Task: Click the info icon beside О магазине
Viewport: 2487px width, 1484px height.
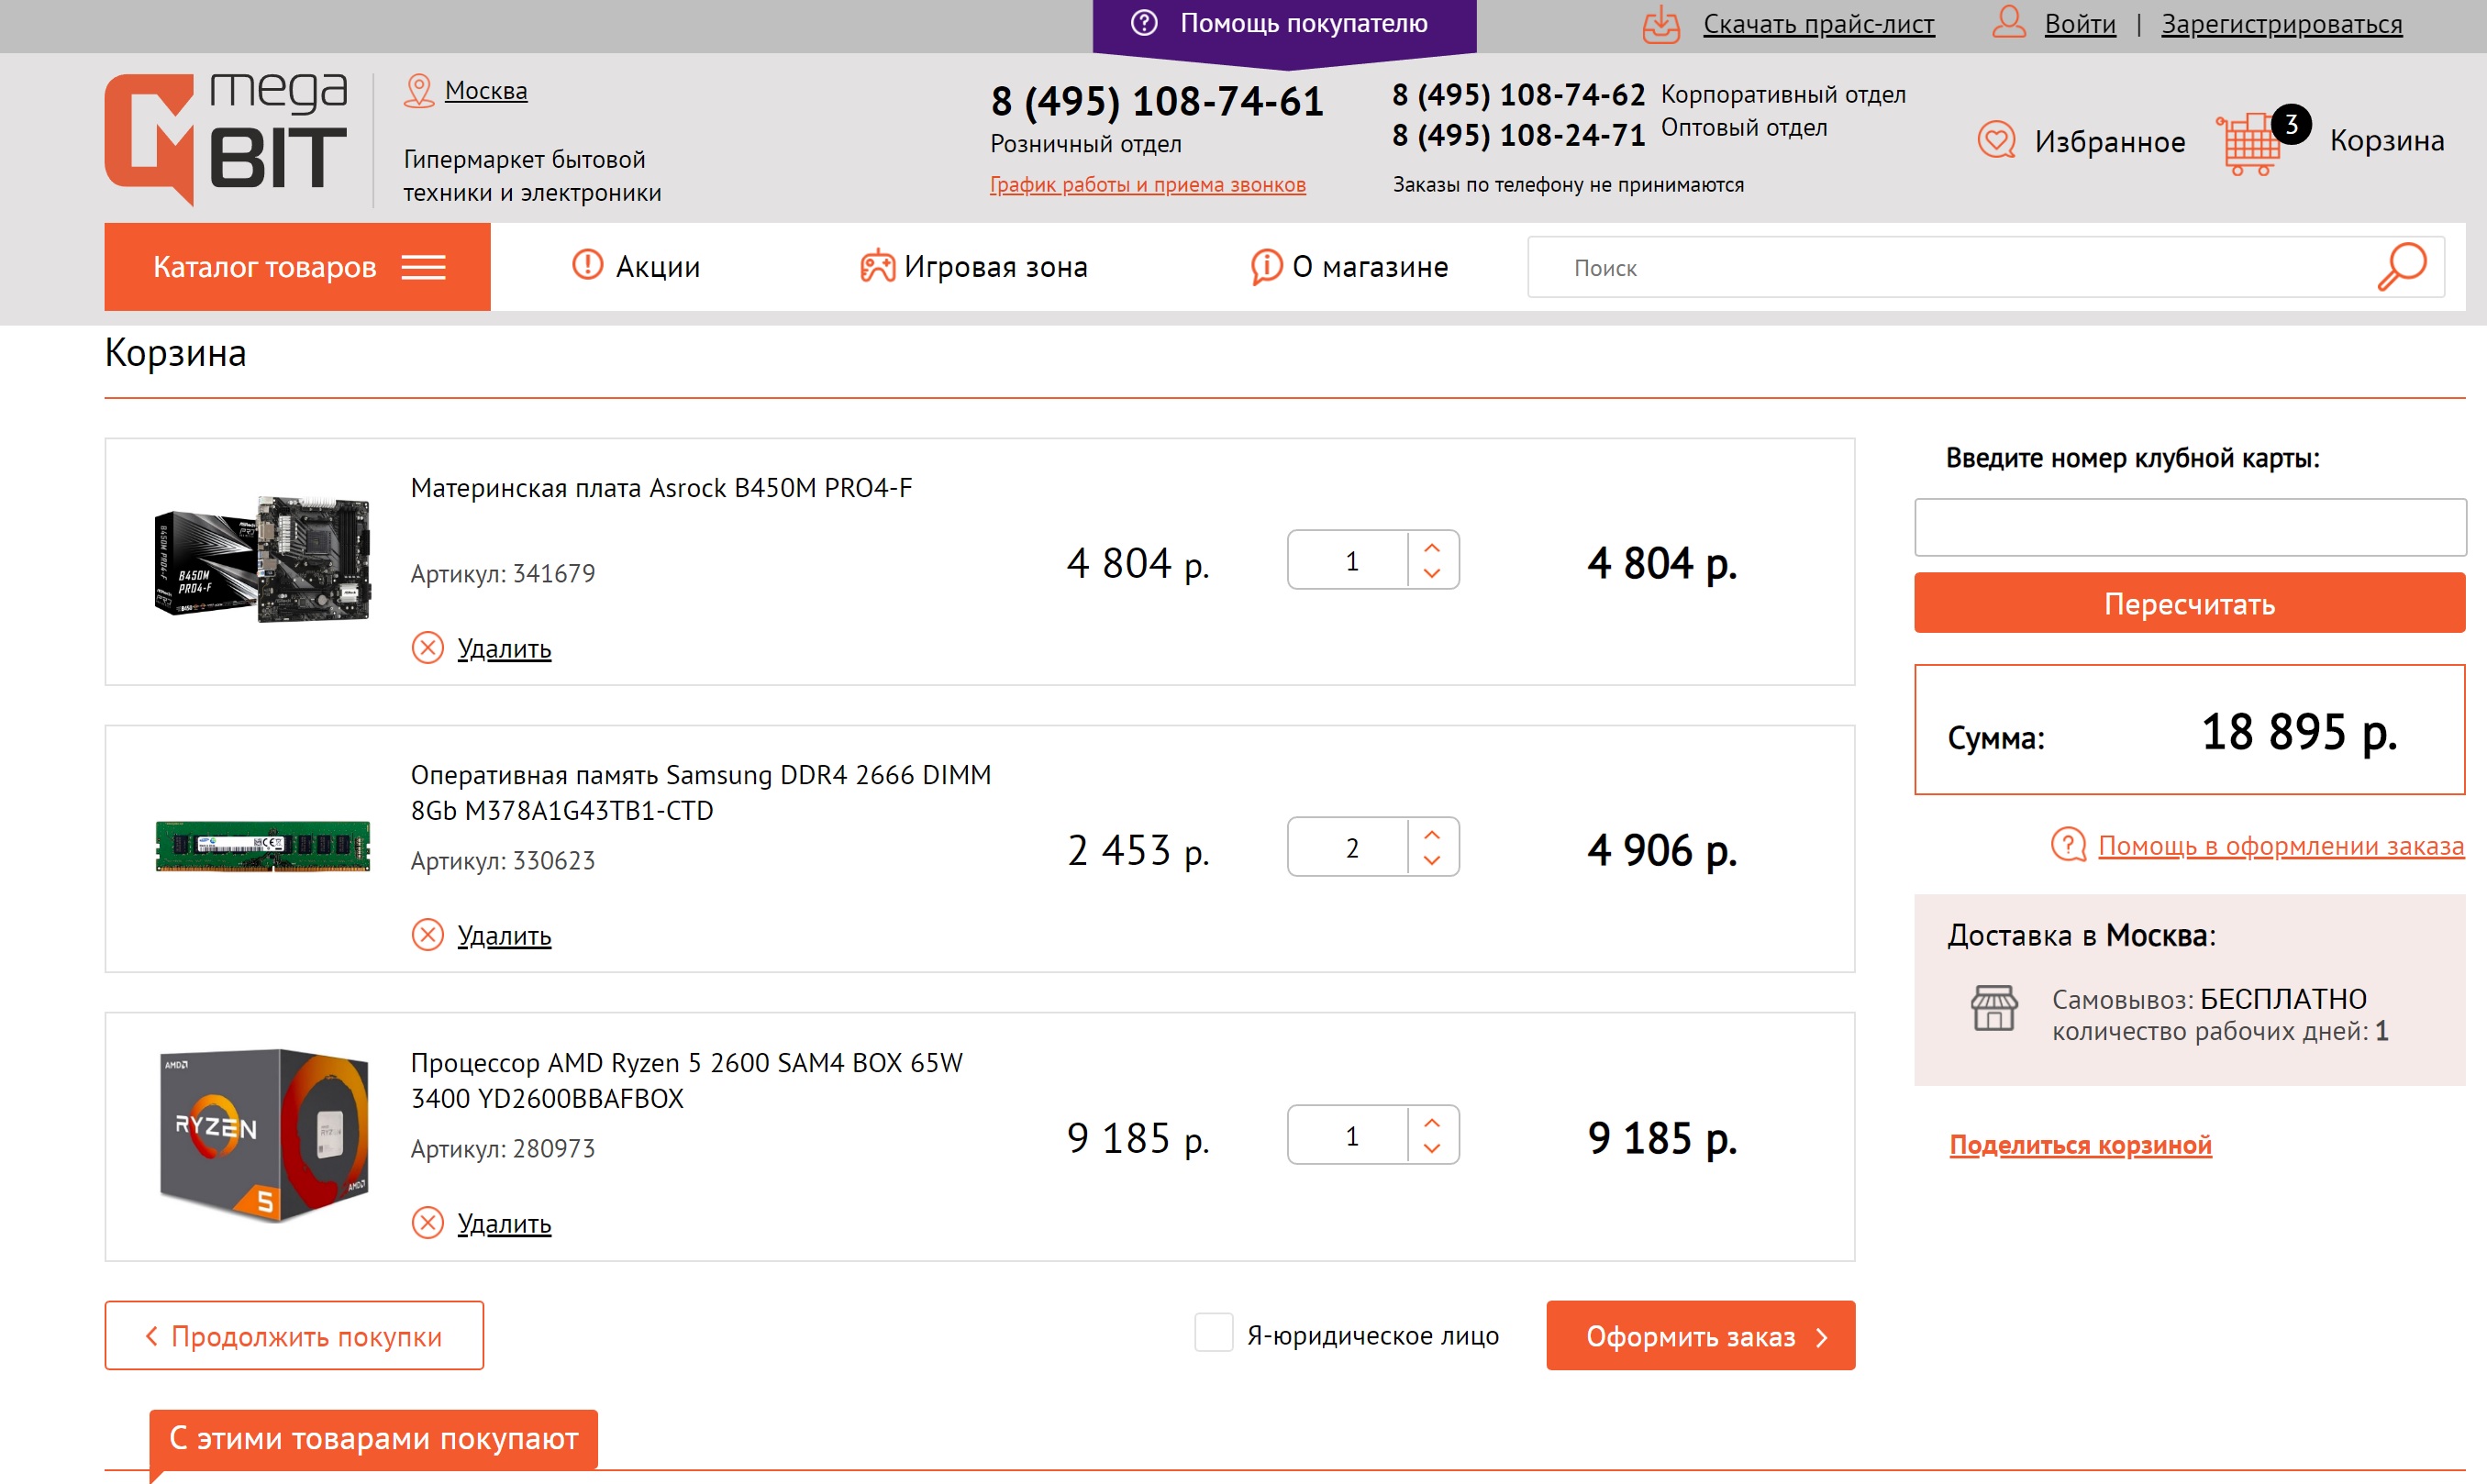Action: pos(1266,266)
